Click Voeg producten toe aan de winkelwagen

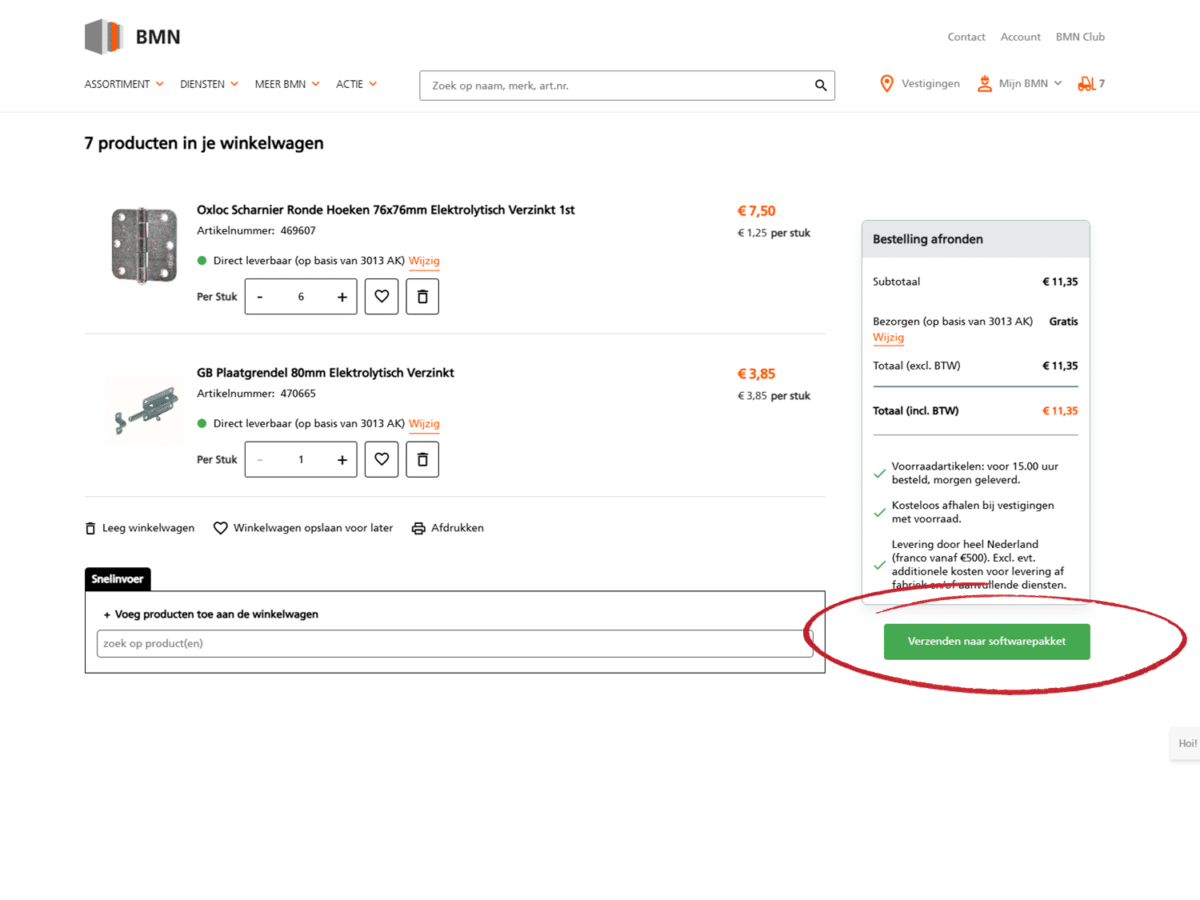(211, 614)
